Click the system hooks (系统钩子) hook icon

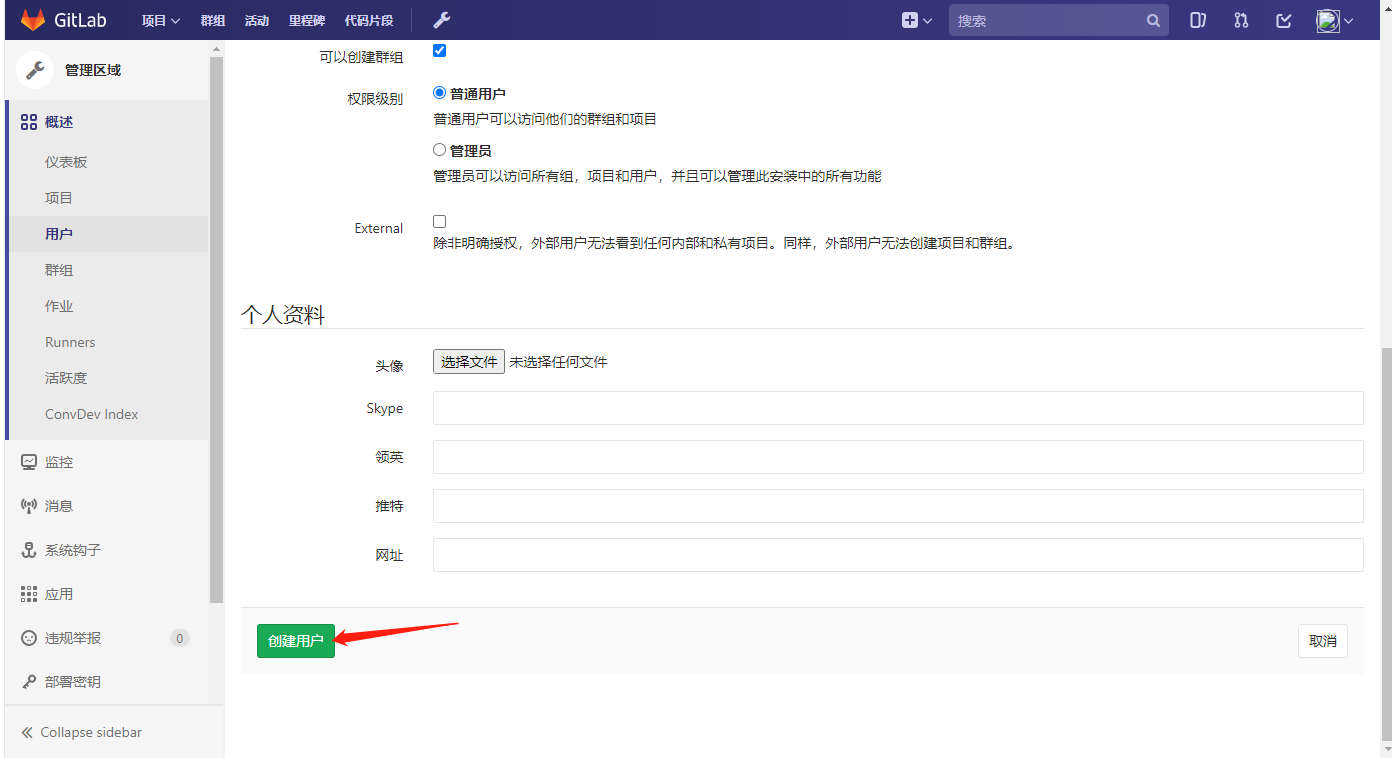coord(29,549)
